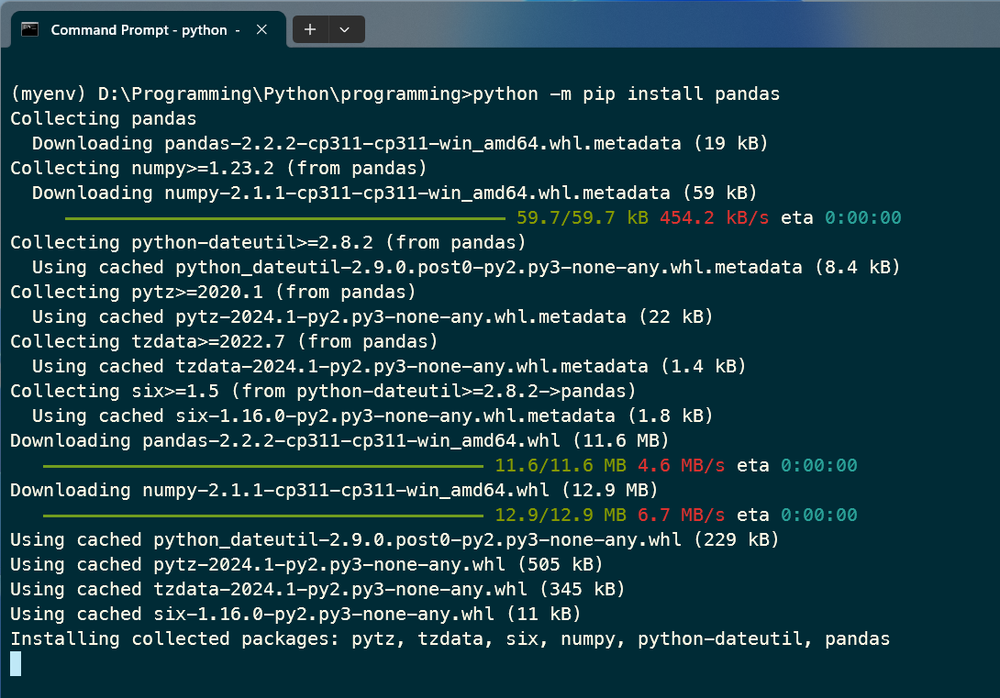Screen dimensions: 1000x698
Task: Click the Collecting six>=1.5 line
Action: click(x=323, y=390)
